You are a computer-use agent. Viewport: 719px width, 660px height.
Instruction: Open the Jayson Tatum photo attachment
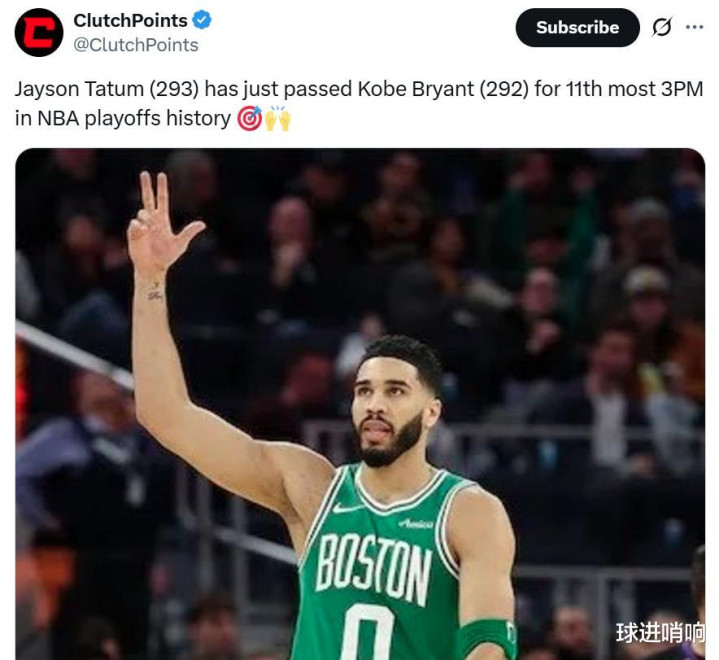[360, 404]
